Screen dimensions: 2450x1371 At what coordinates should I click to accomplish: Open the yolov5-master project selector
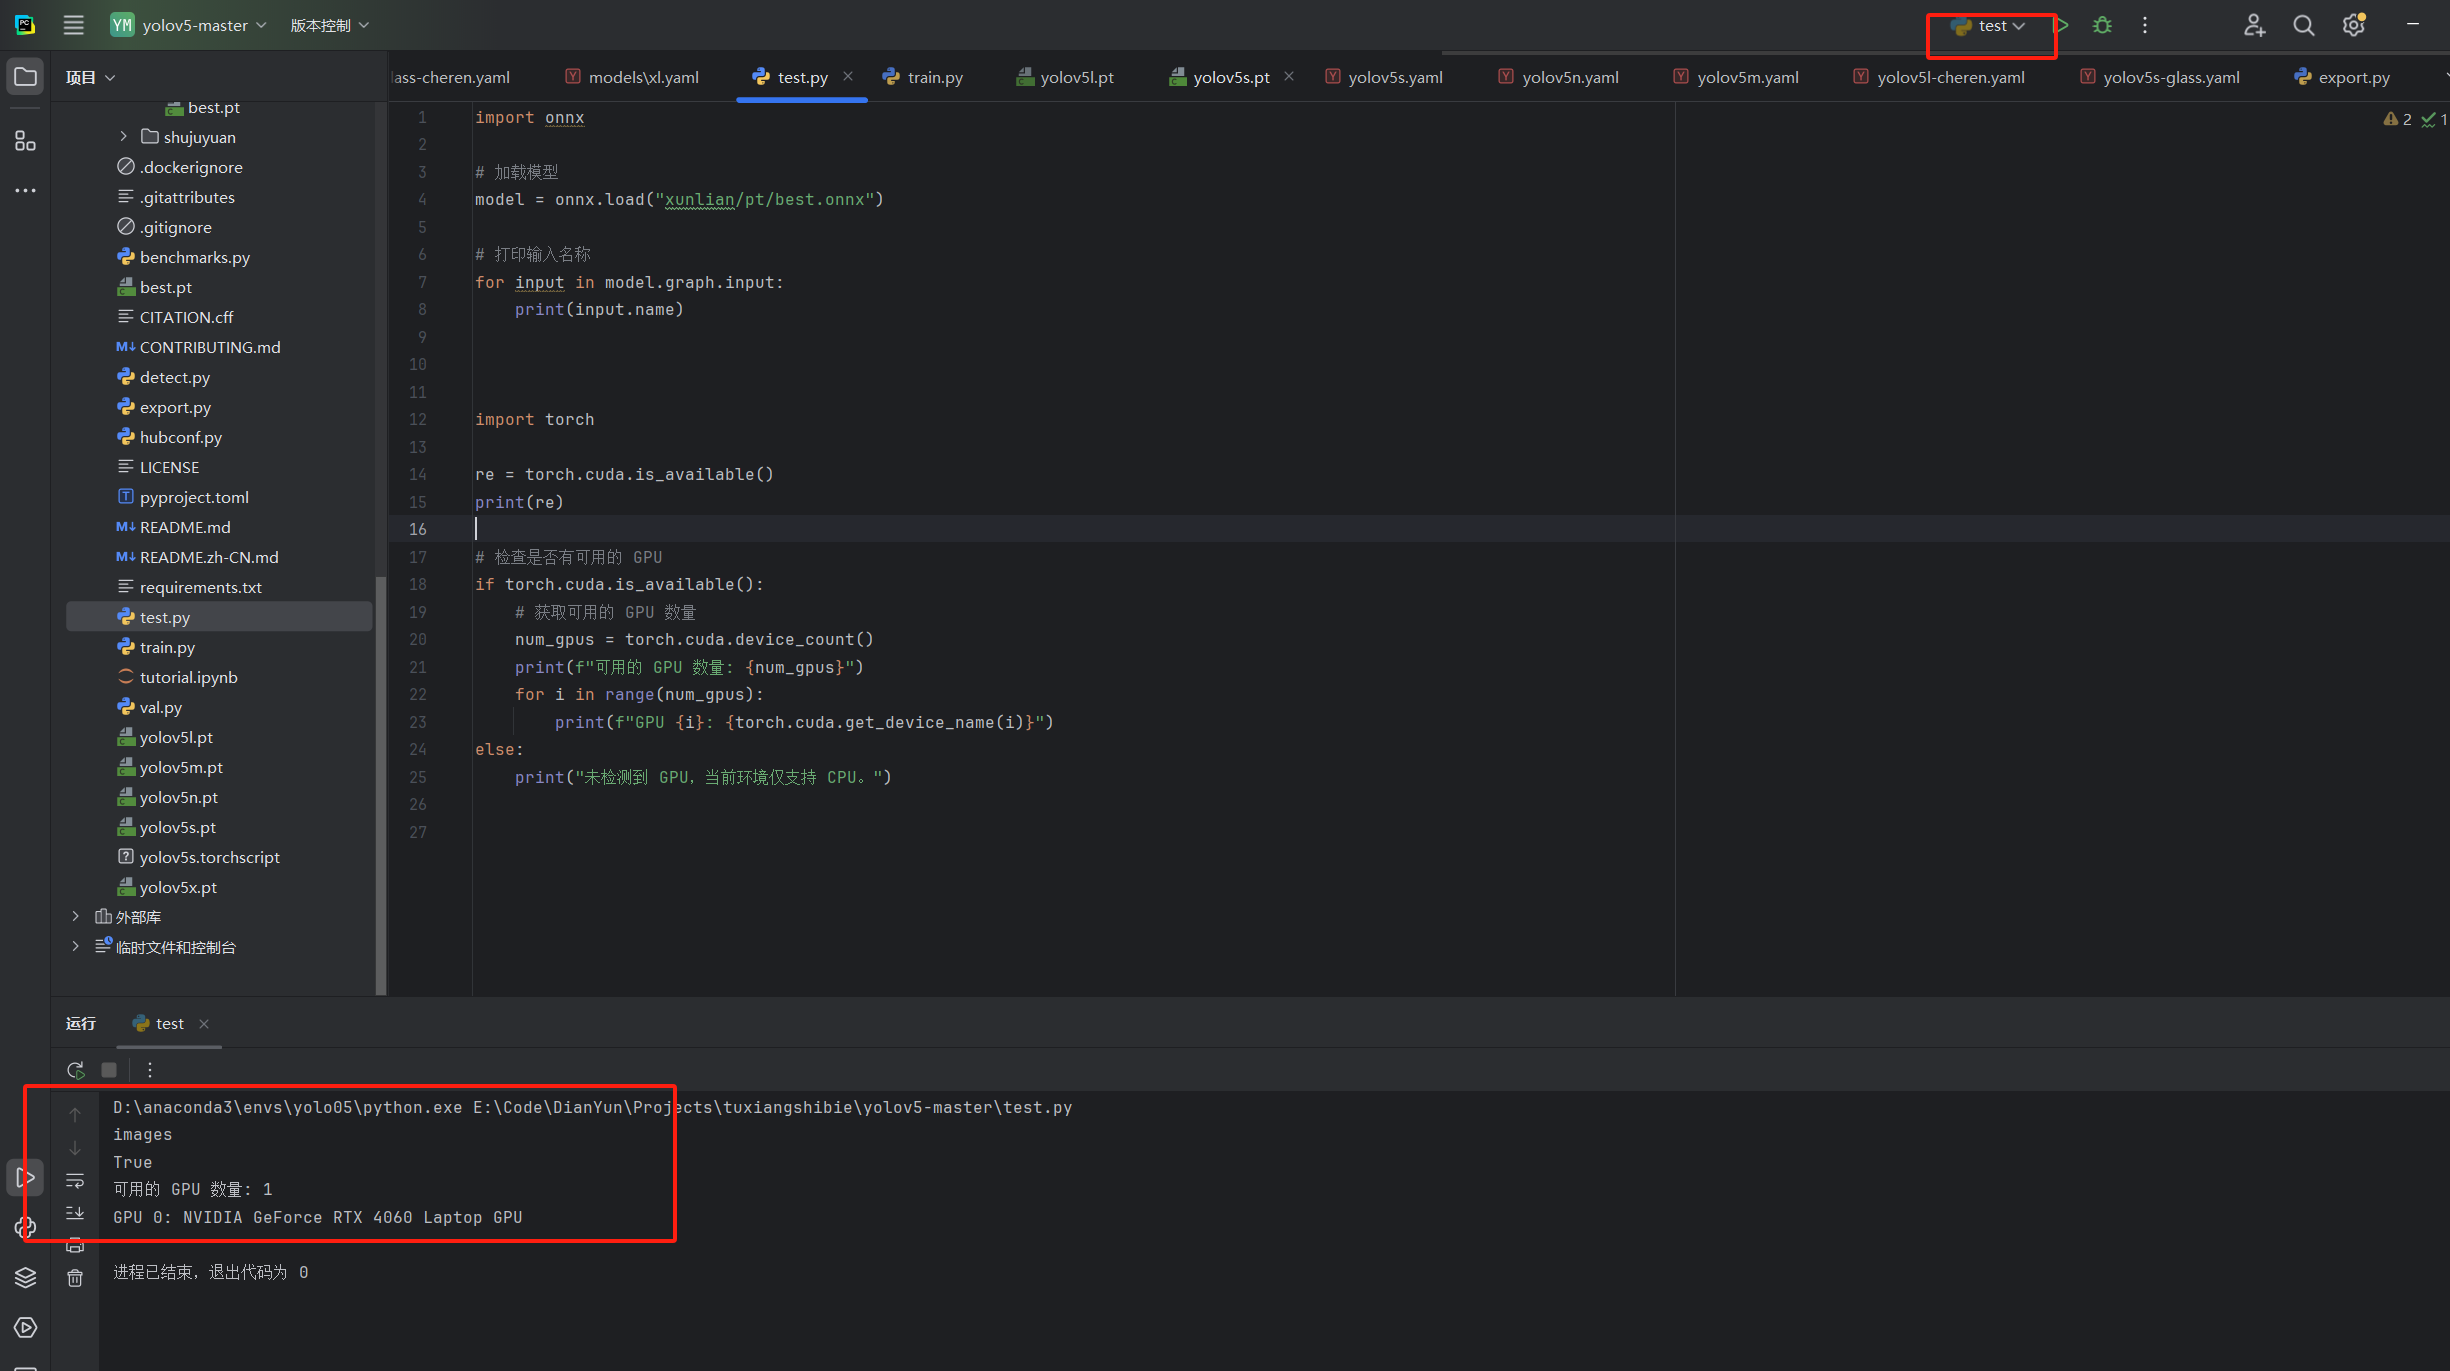tap(194, 25)
